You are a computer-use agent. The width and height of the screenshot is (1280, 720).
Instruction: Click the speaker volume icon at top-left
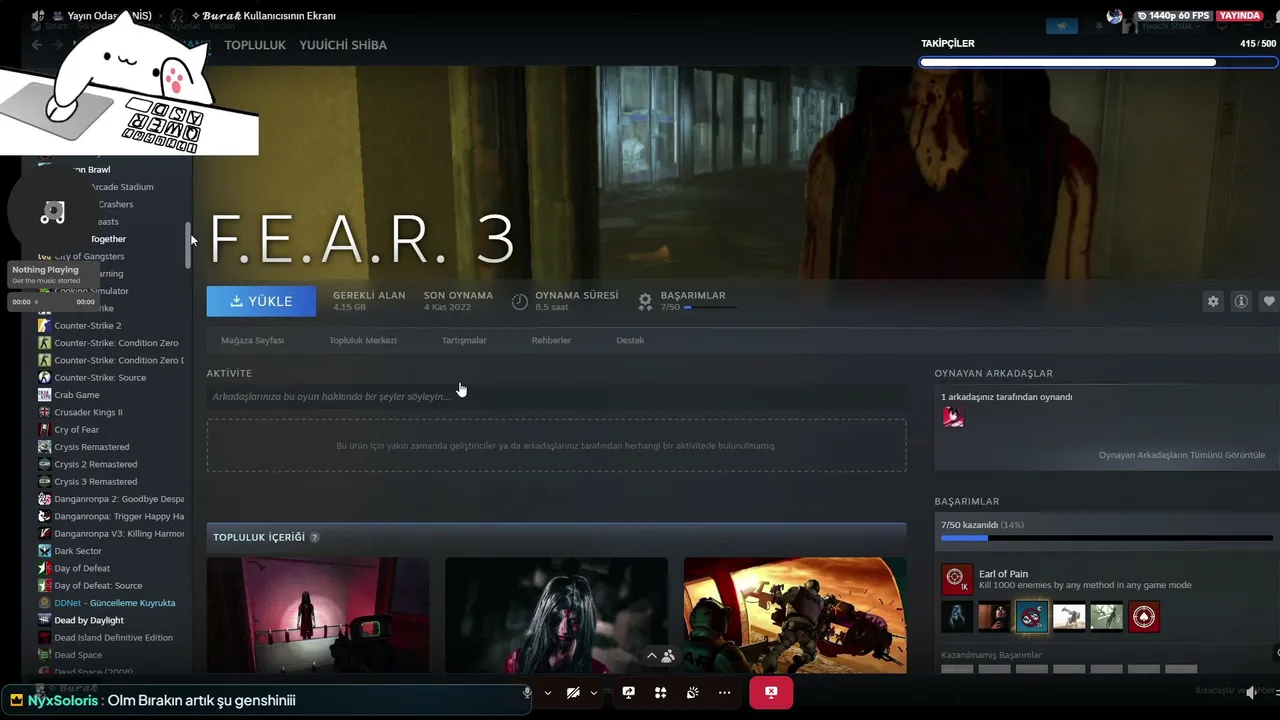(38, 16)
